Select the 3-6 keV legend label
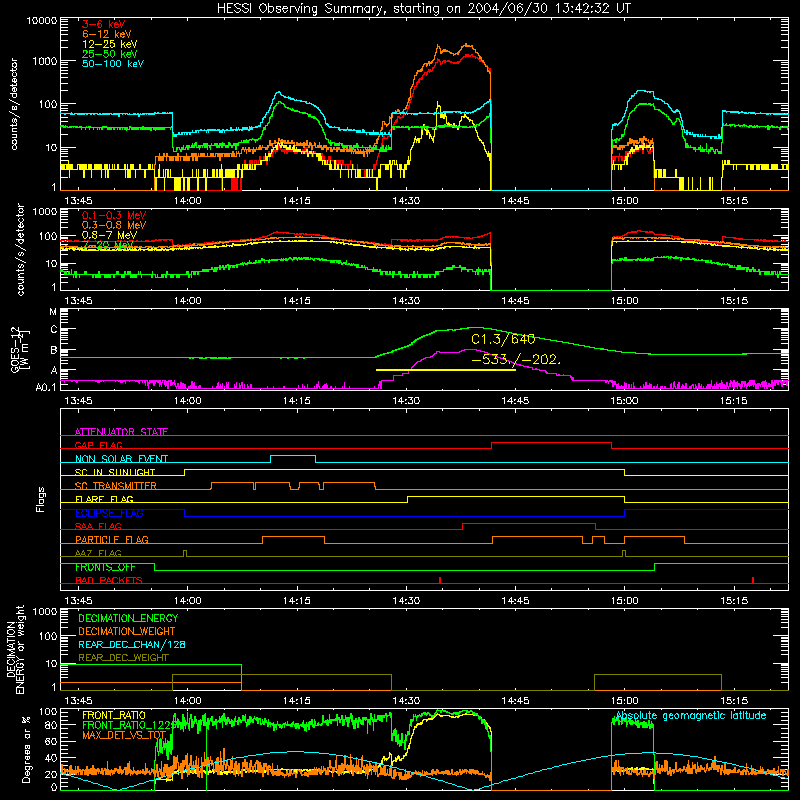The image size is (800, 800). [x=103, y=24]
